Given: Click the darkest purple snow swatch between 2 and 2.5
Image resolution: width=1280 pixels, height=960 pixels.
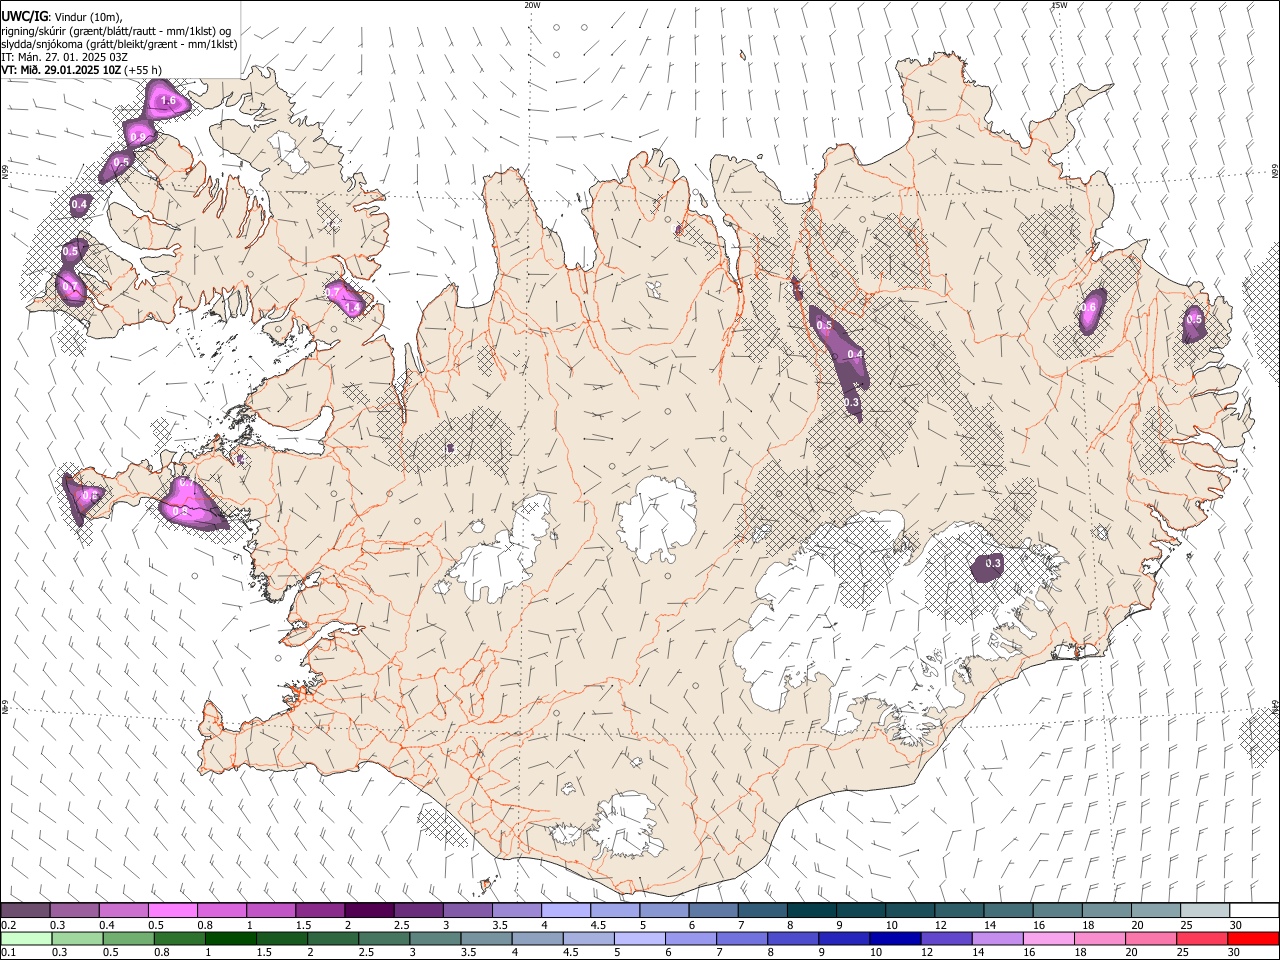Looking at the screenshot, I should (369, 911).
